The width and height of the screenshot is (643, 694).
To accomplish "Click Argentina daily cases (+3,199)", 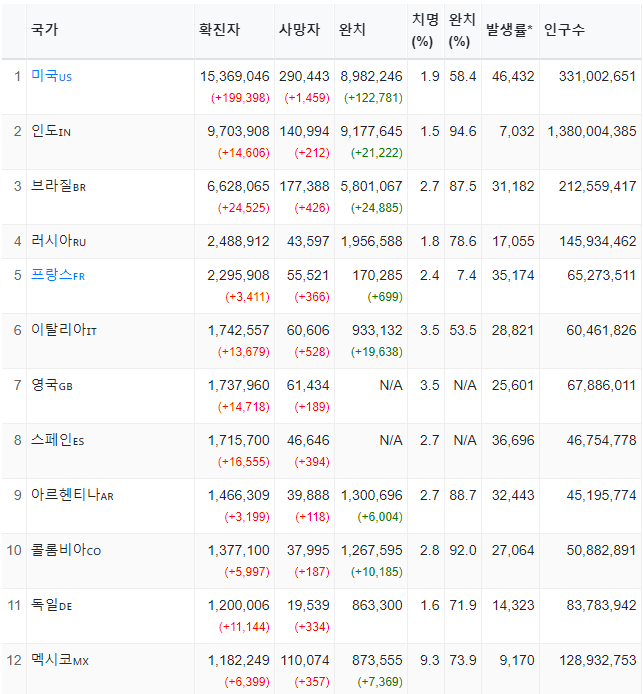I will [247, 517].
